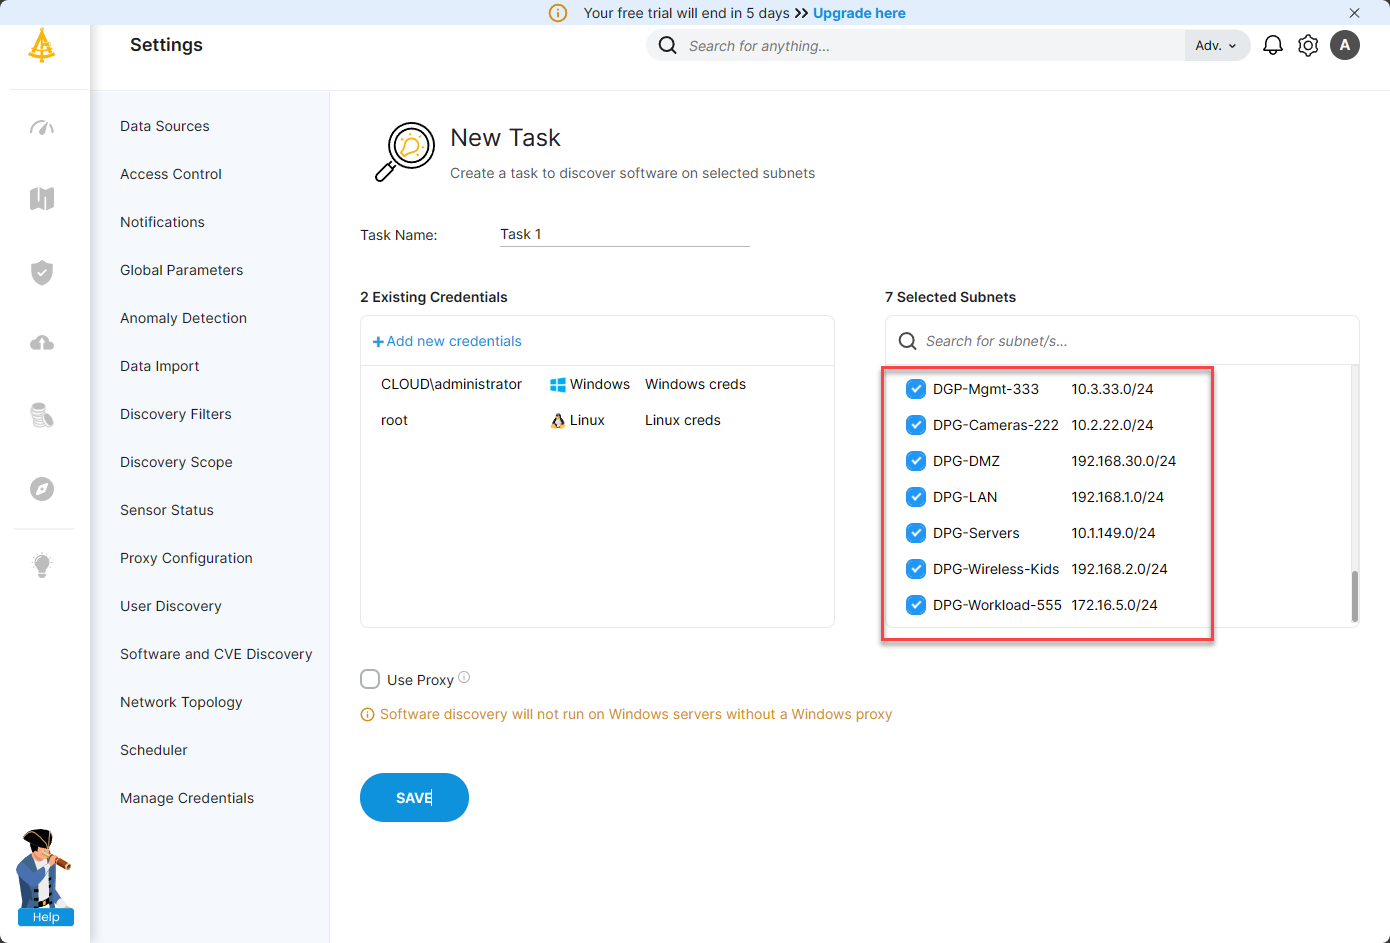Follow the Upgrade here link

point(859,13)
